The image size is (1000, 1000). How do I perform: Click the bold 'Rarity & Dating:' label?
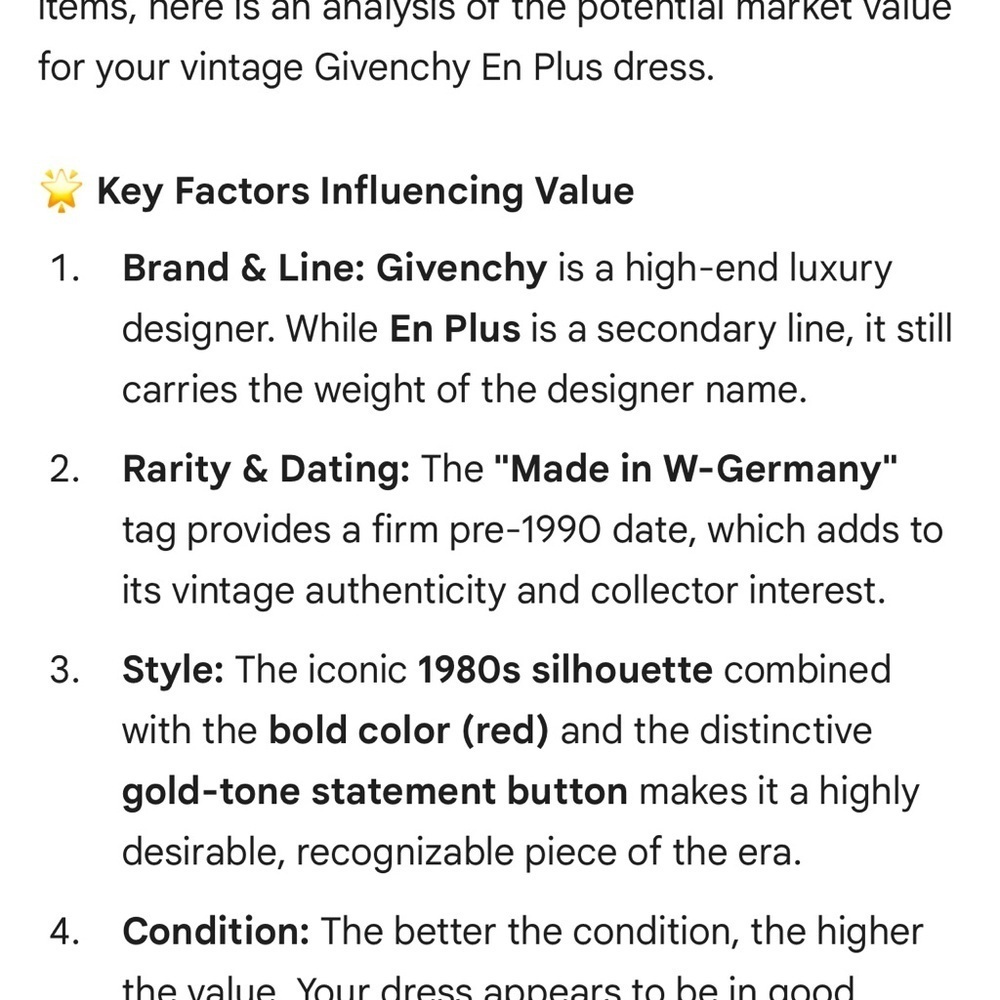pos(266,469)
